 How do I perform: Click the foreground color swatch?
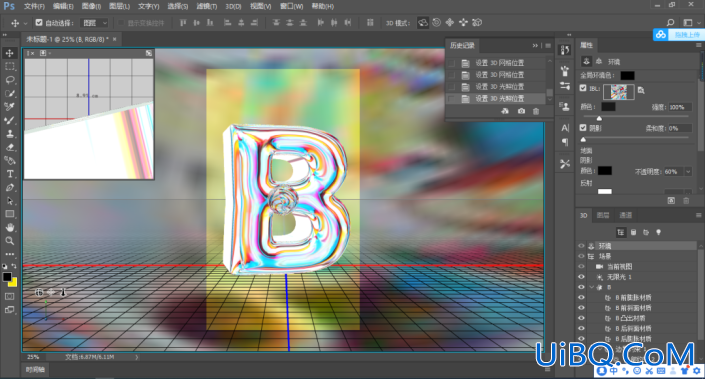pyautogui.click(x=7, y=277)
